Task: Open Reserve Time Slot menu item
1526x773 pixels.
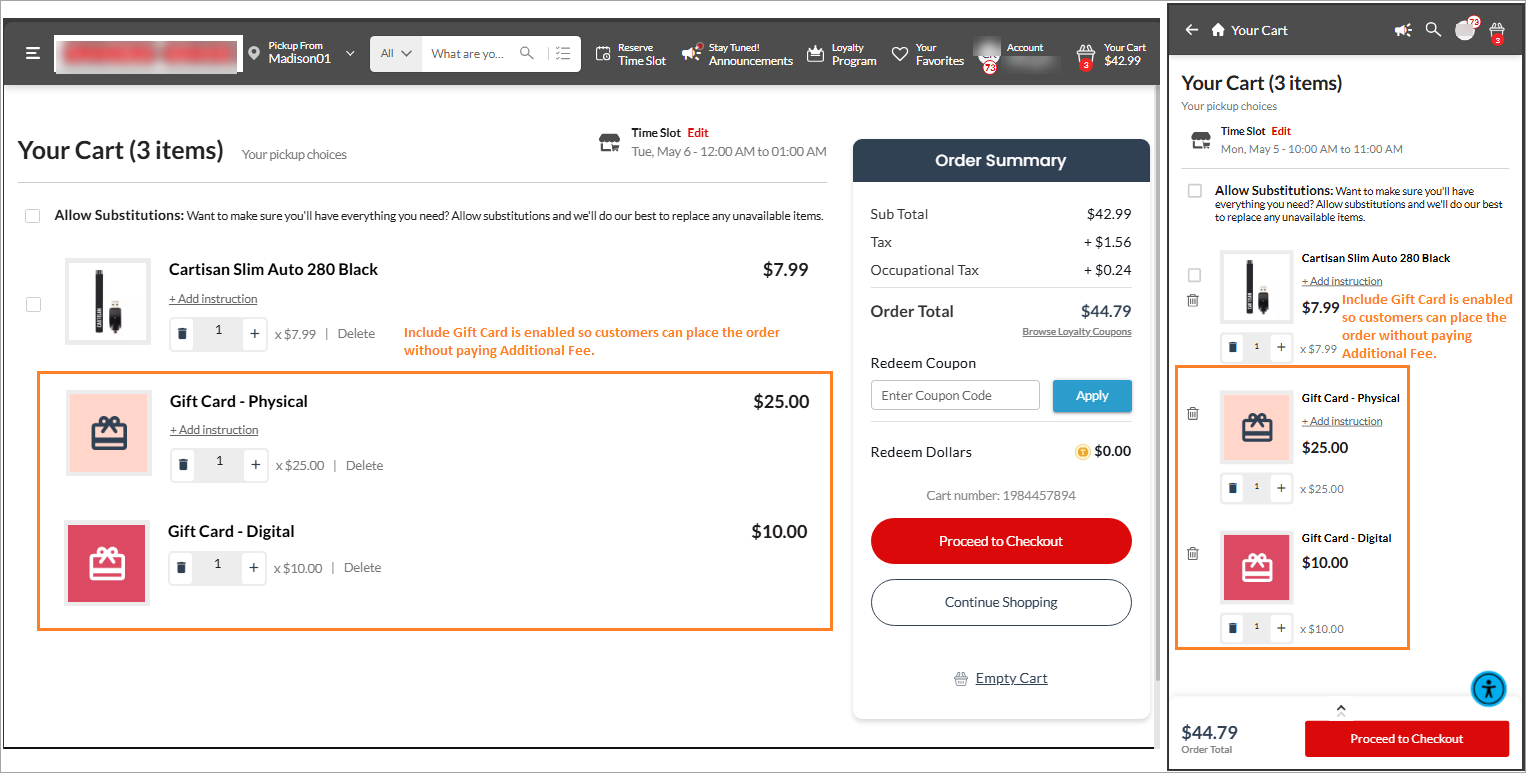Action: [630, 53]
